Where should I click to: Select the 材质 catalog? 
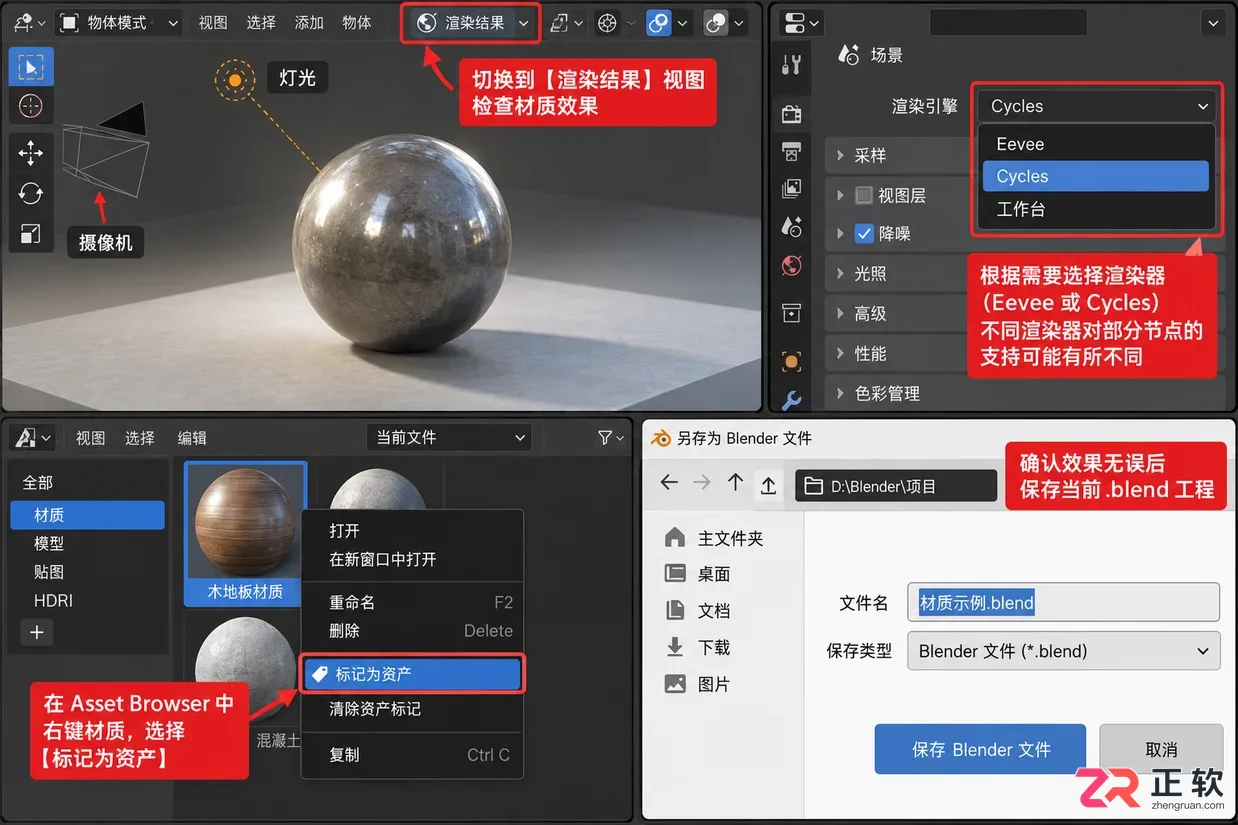coord(87,515)
